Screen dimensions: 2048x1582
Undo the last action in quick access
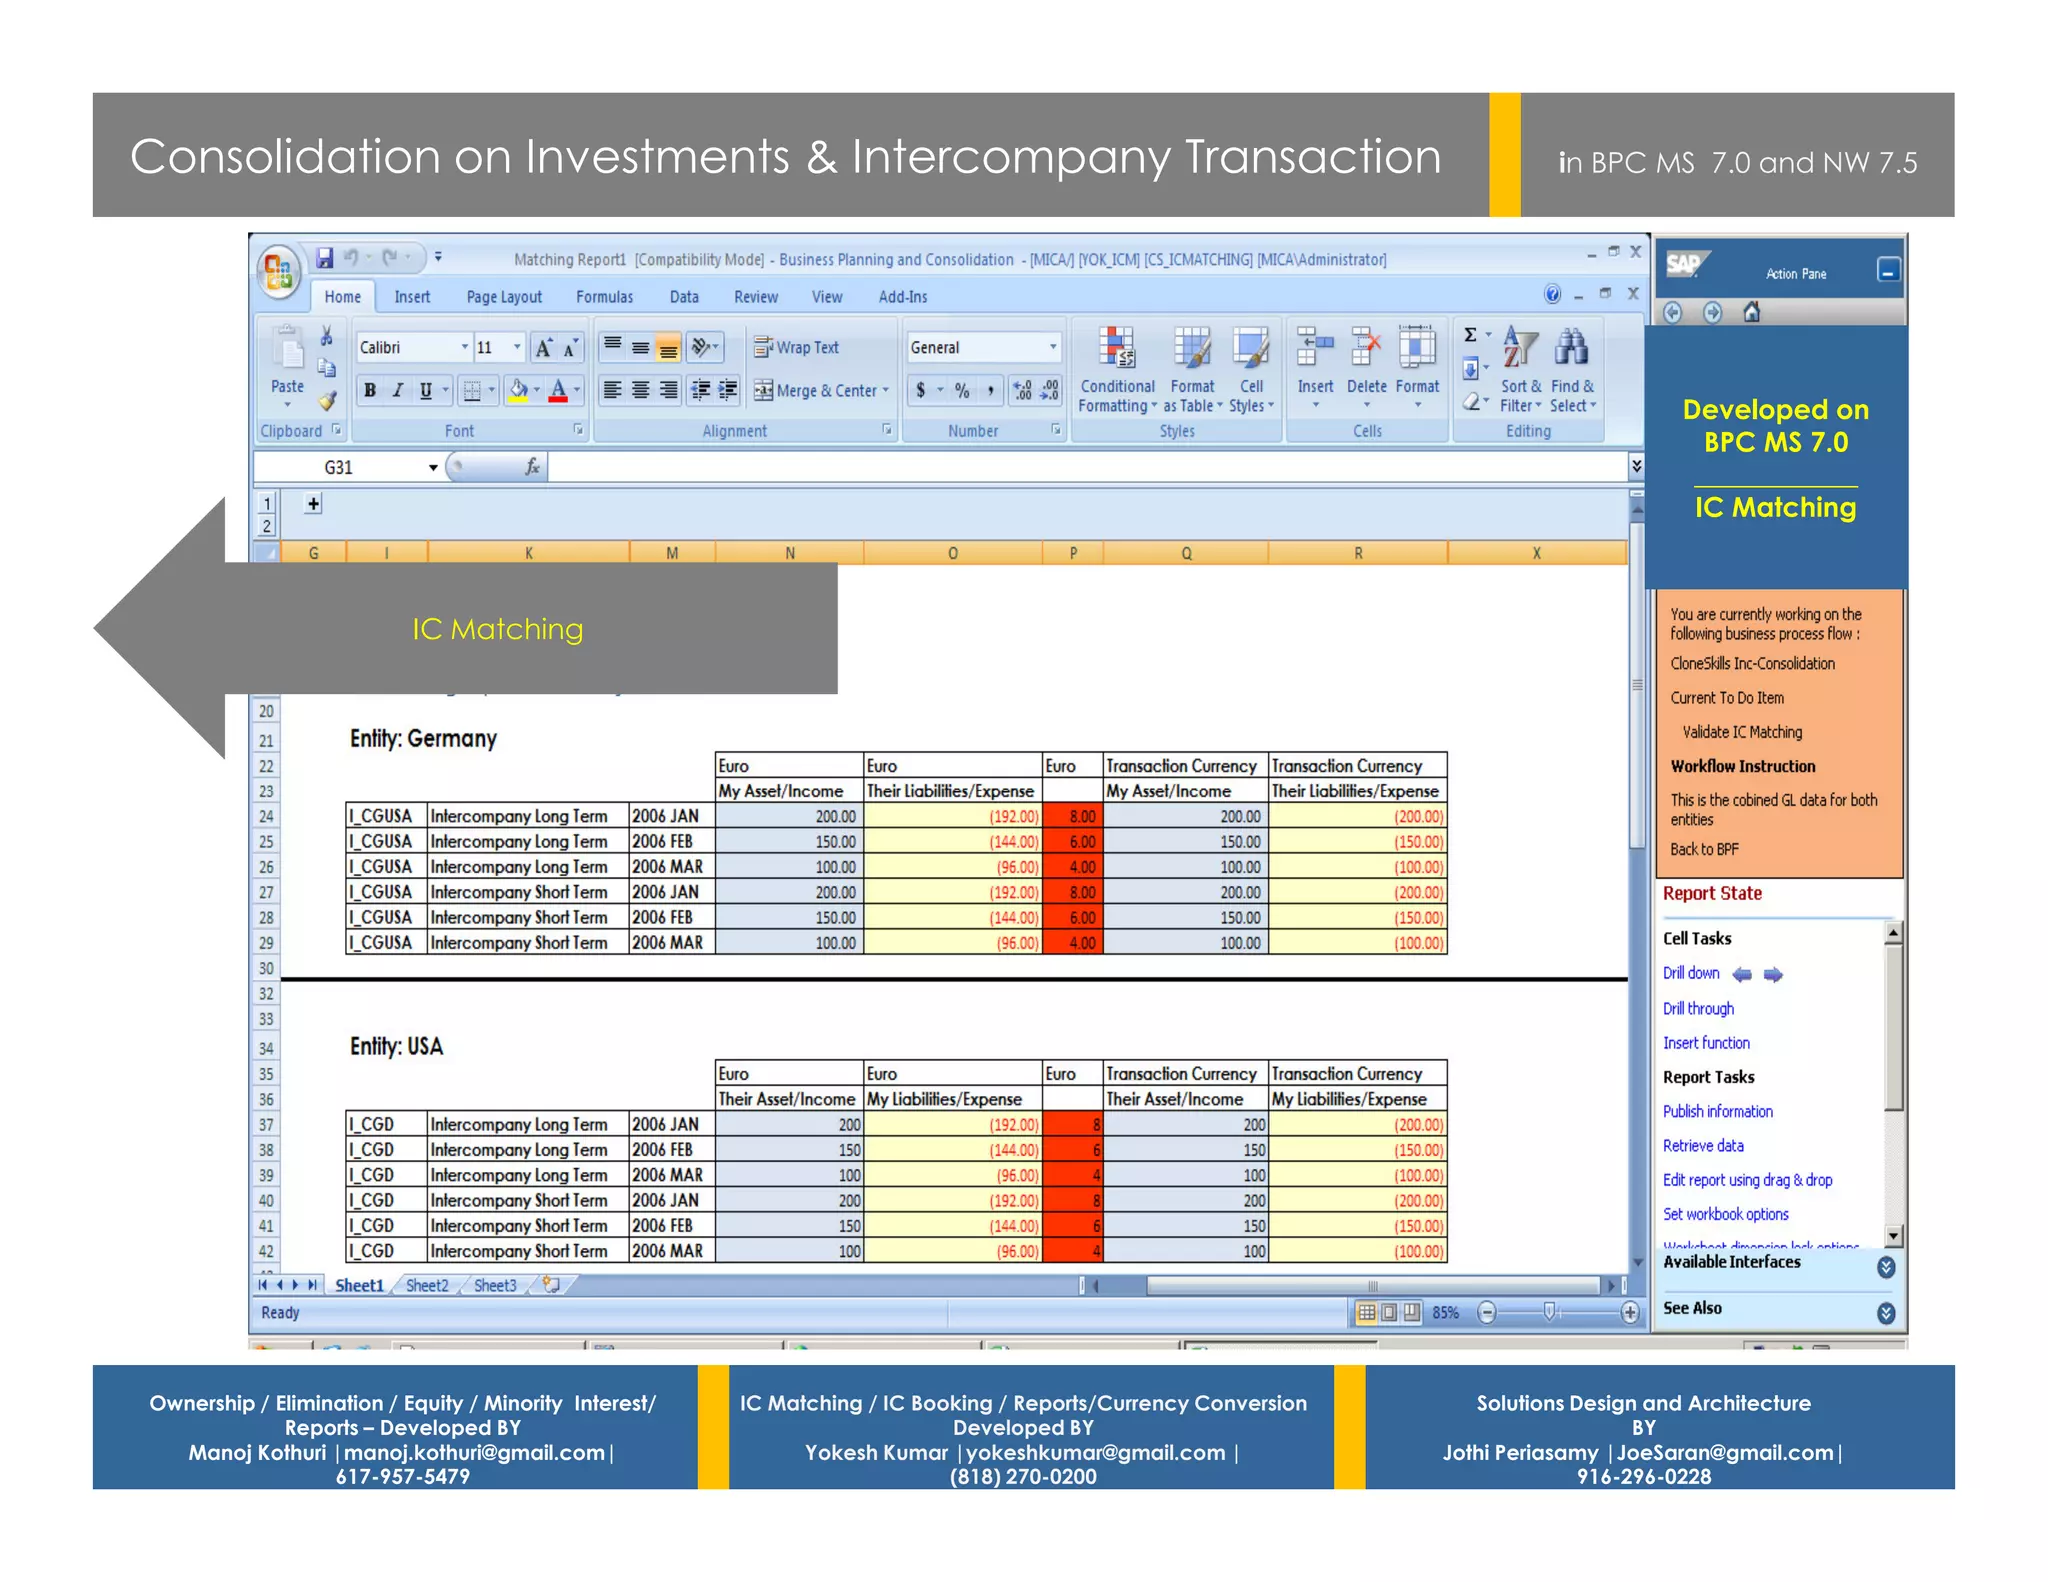(x=350, y=258)
